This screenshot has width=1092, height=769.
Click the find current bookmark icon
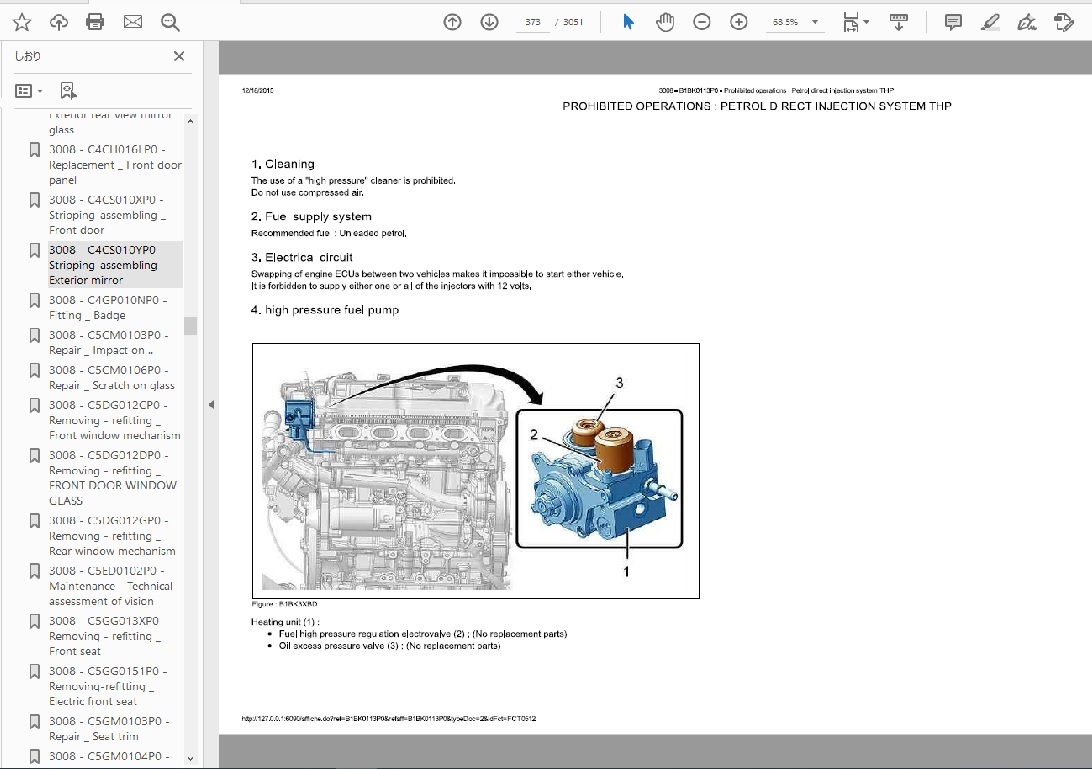[68, 91]
